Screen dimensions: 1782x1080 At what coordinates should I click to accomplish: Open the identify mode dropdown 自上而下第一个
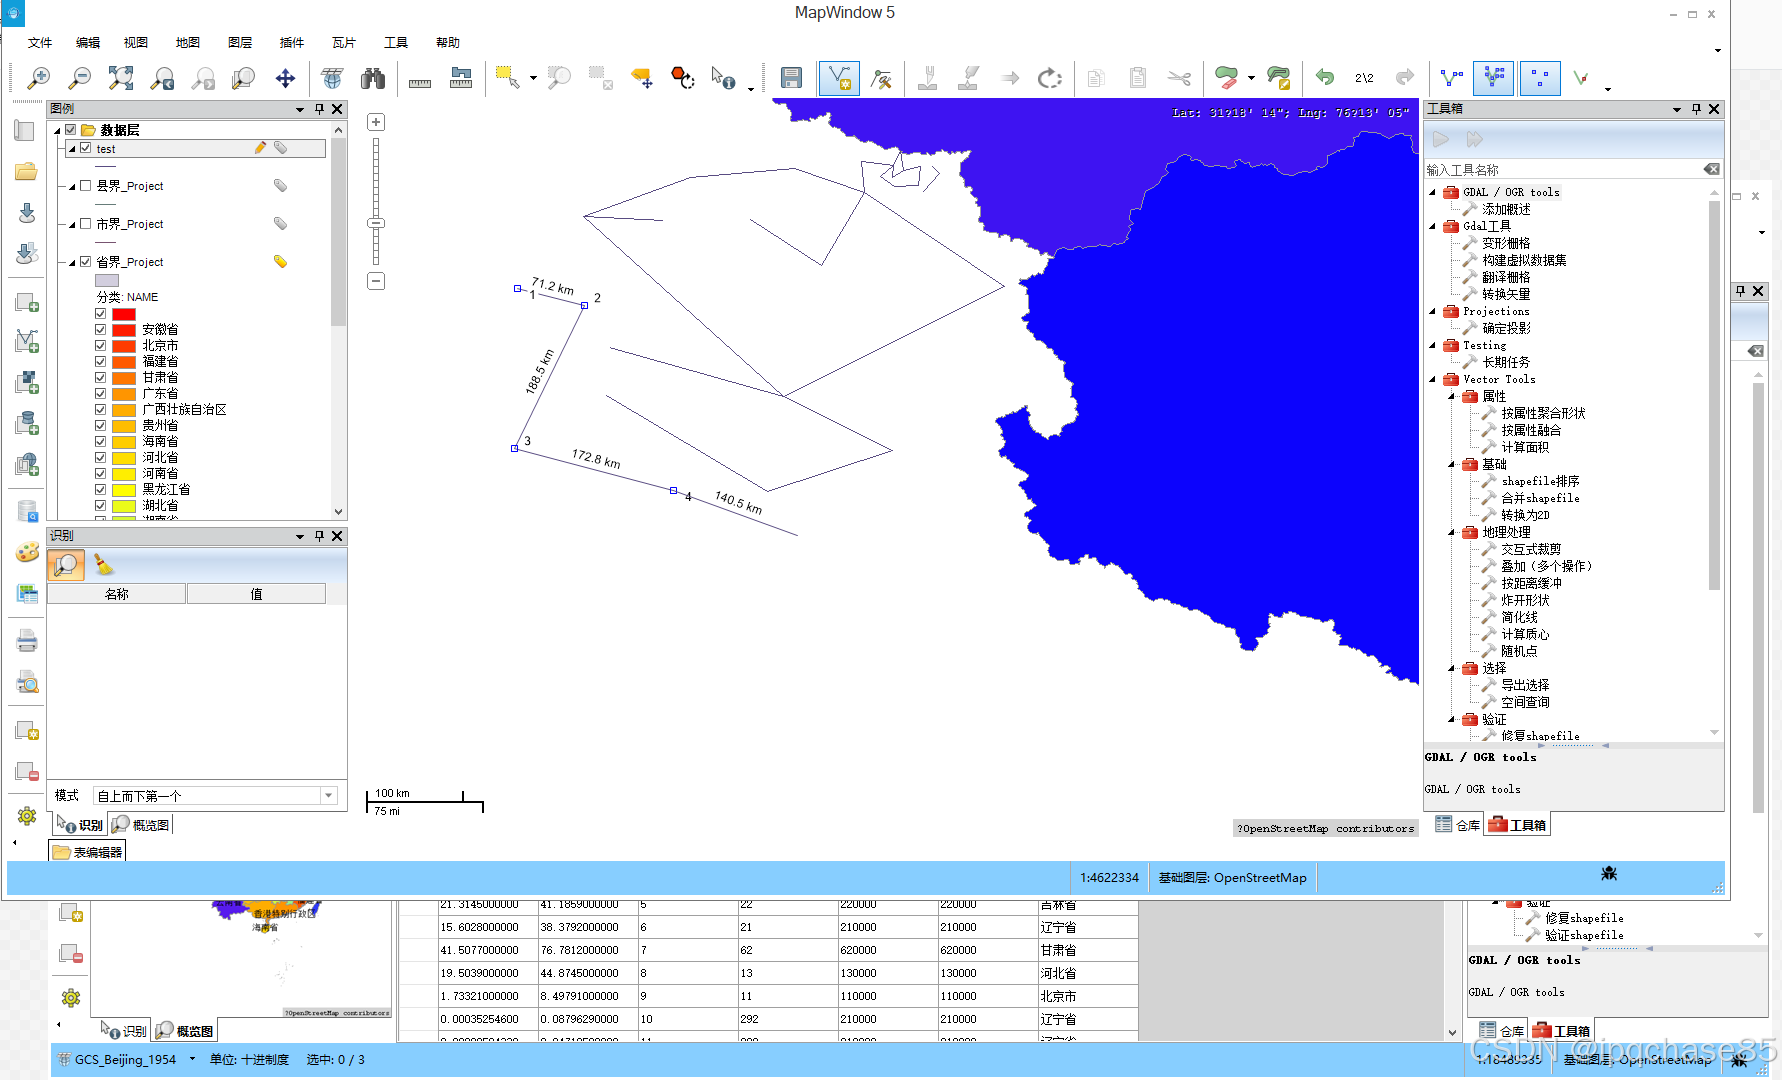[x=328, y=795]
